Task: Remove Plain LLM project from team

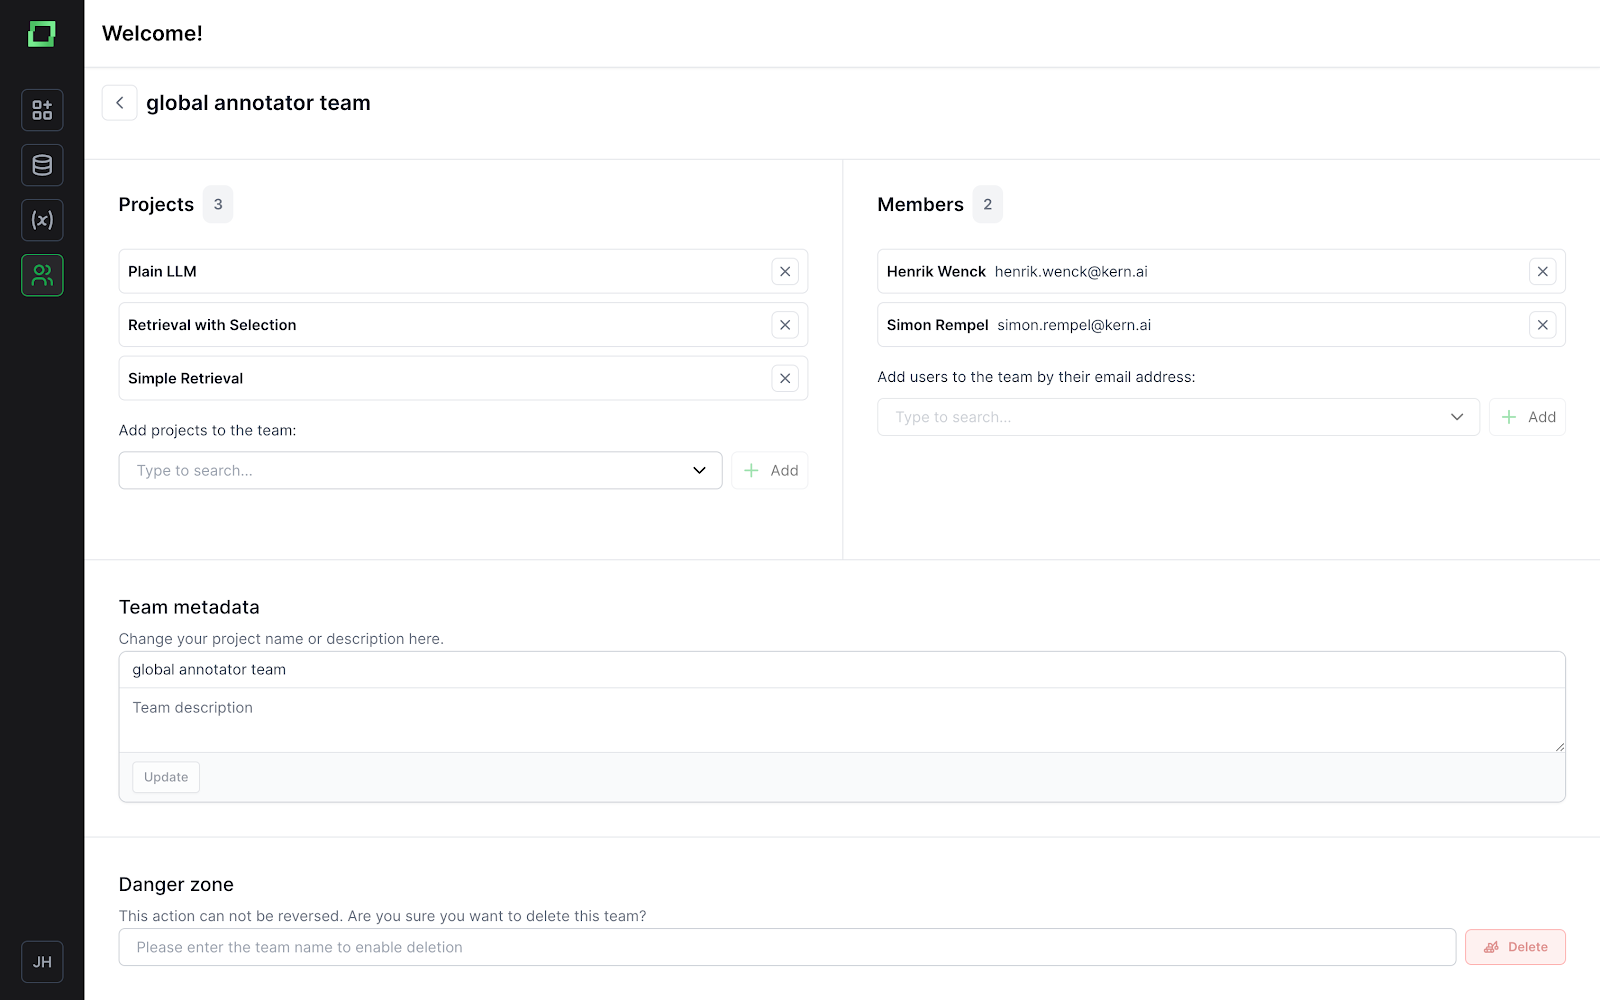Action: click(x=785, y=271)
